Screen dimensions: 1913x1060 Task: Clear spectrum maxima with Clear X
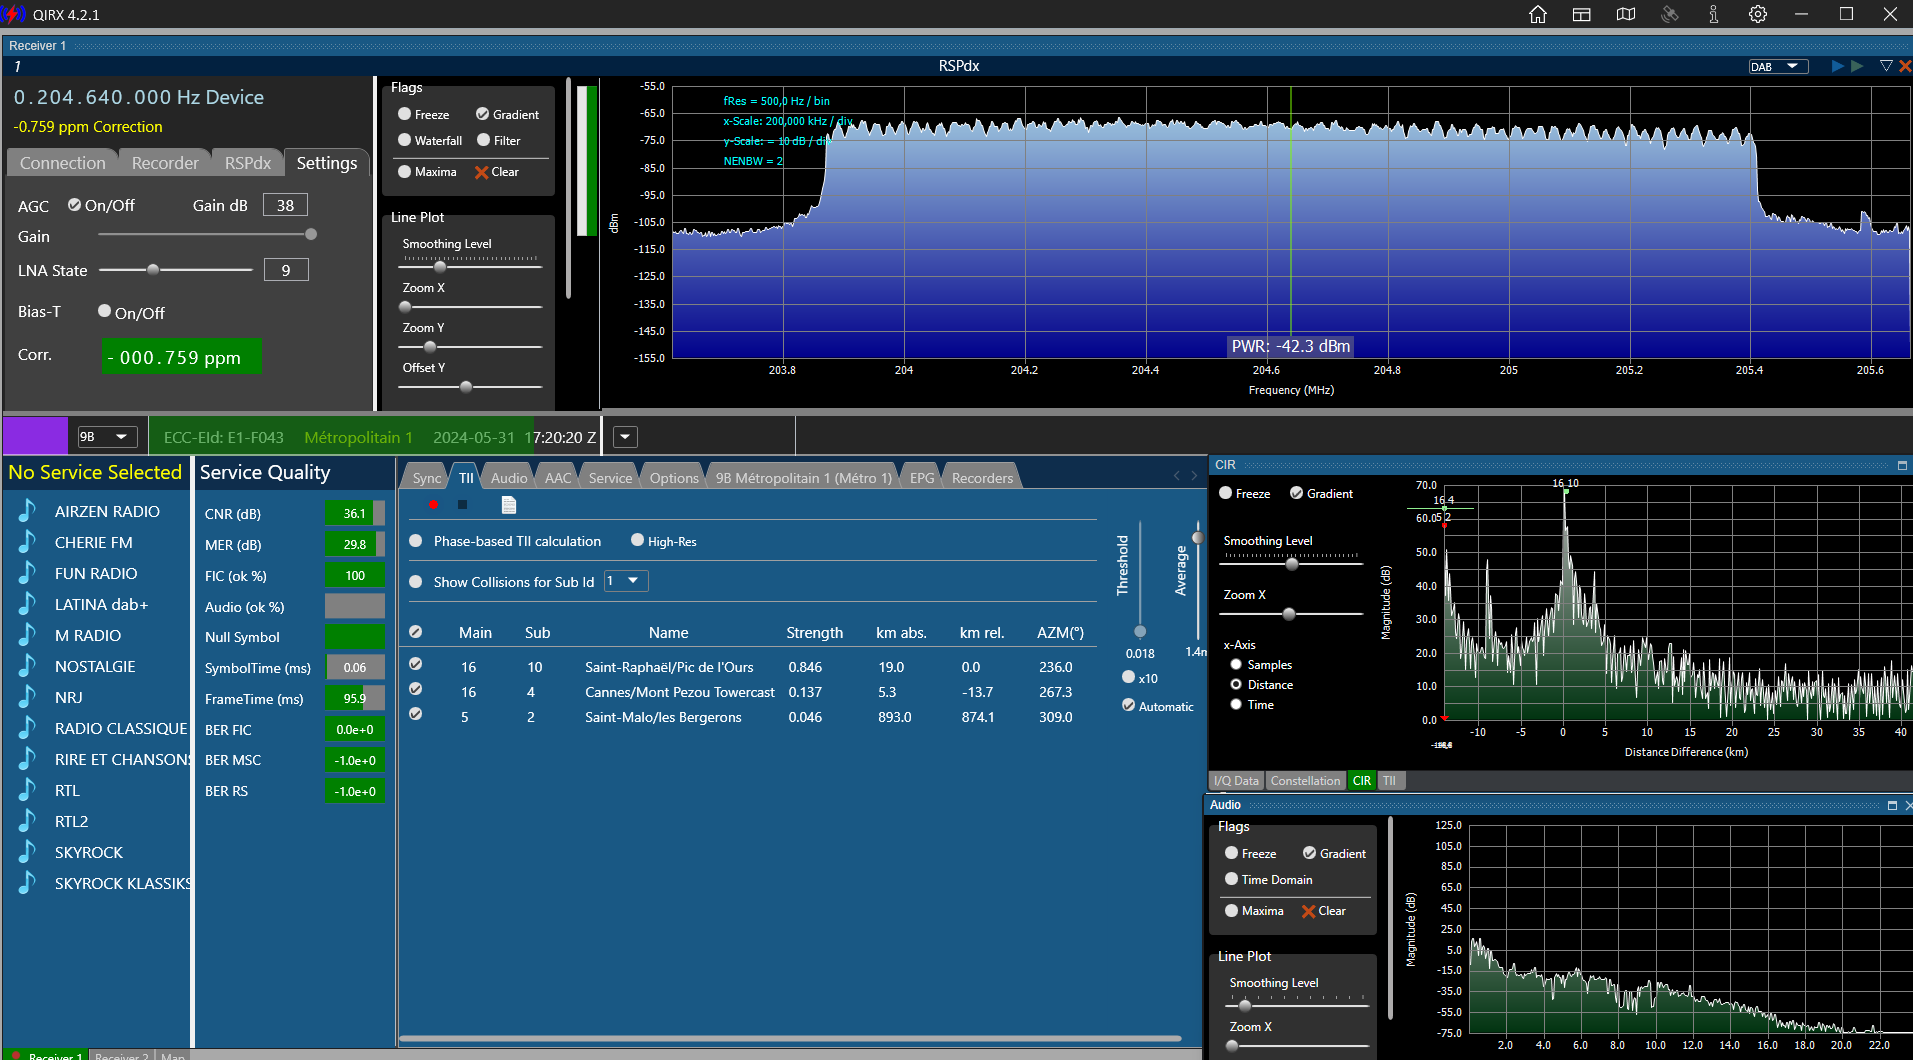(497, 172)
